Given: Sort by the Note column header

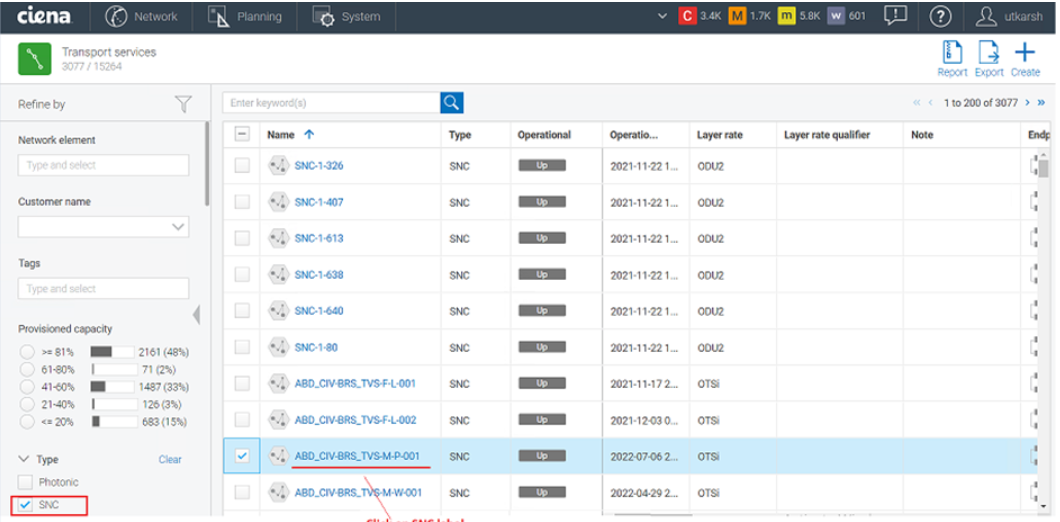Looking at the screenshot, I should (x=922, y=135).
